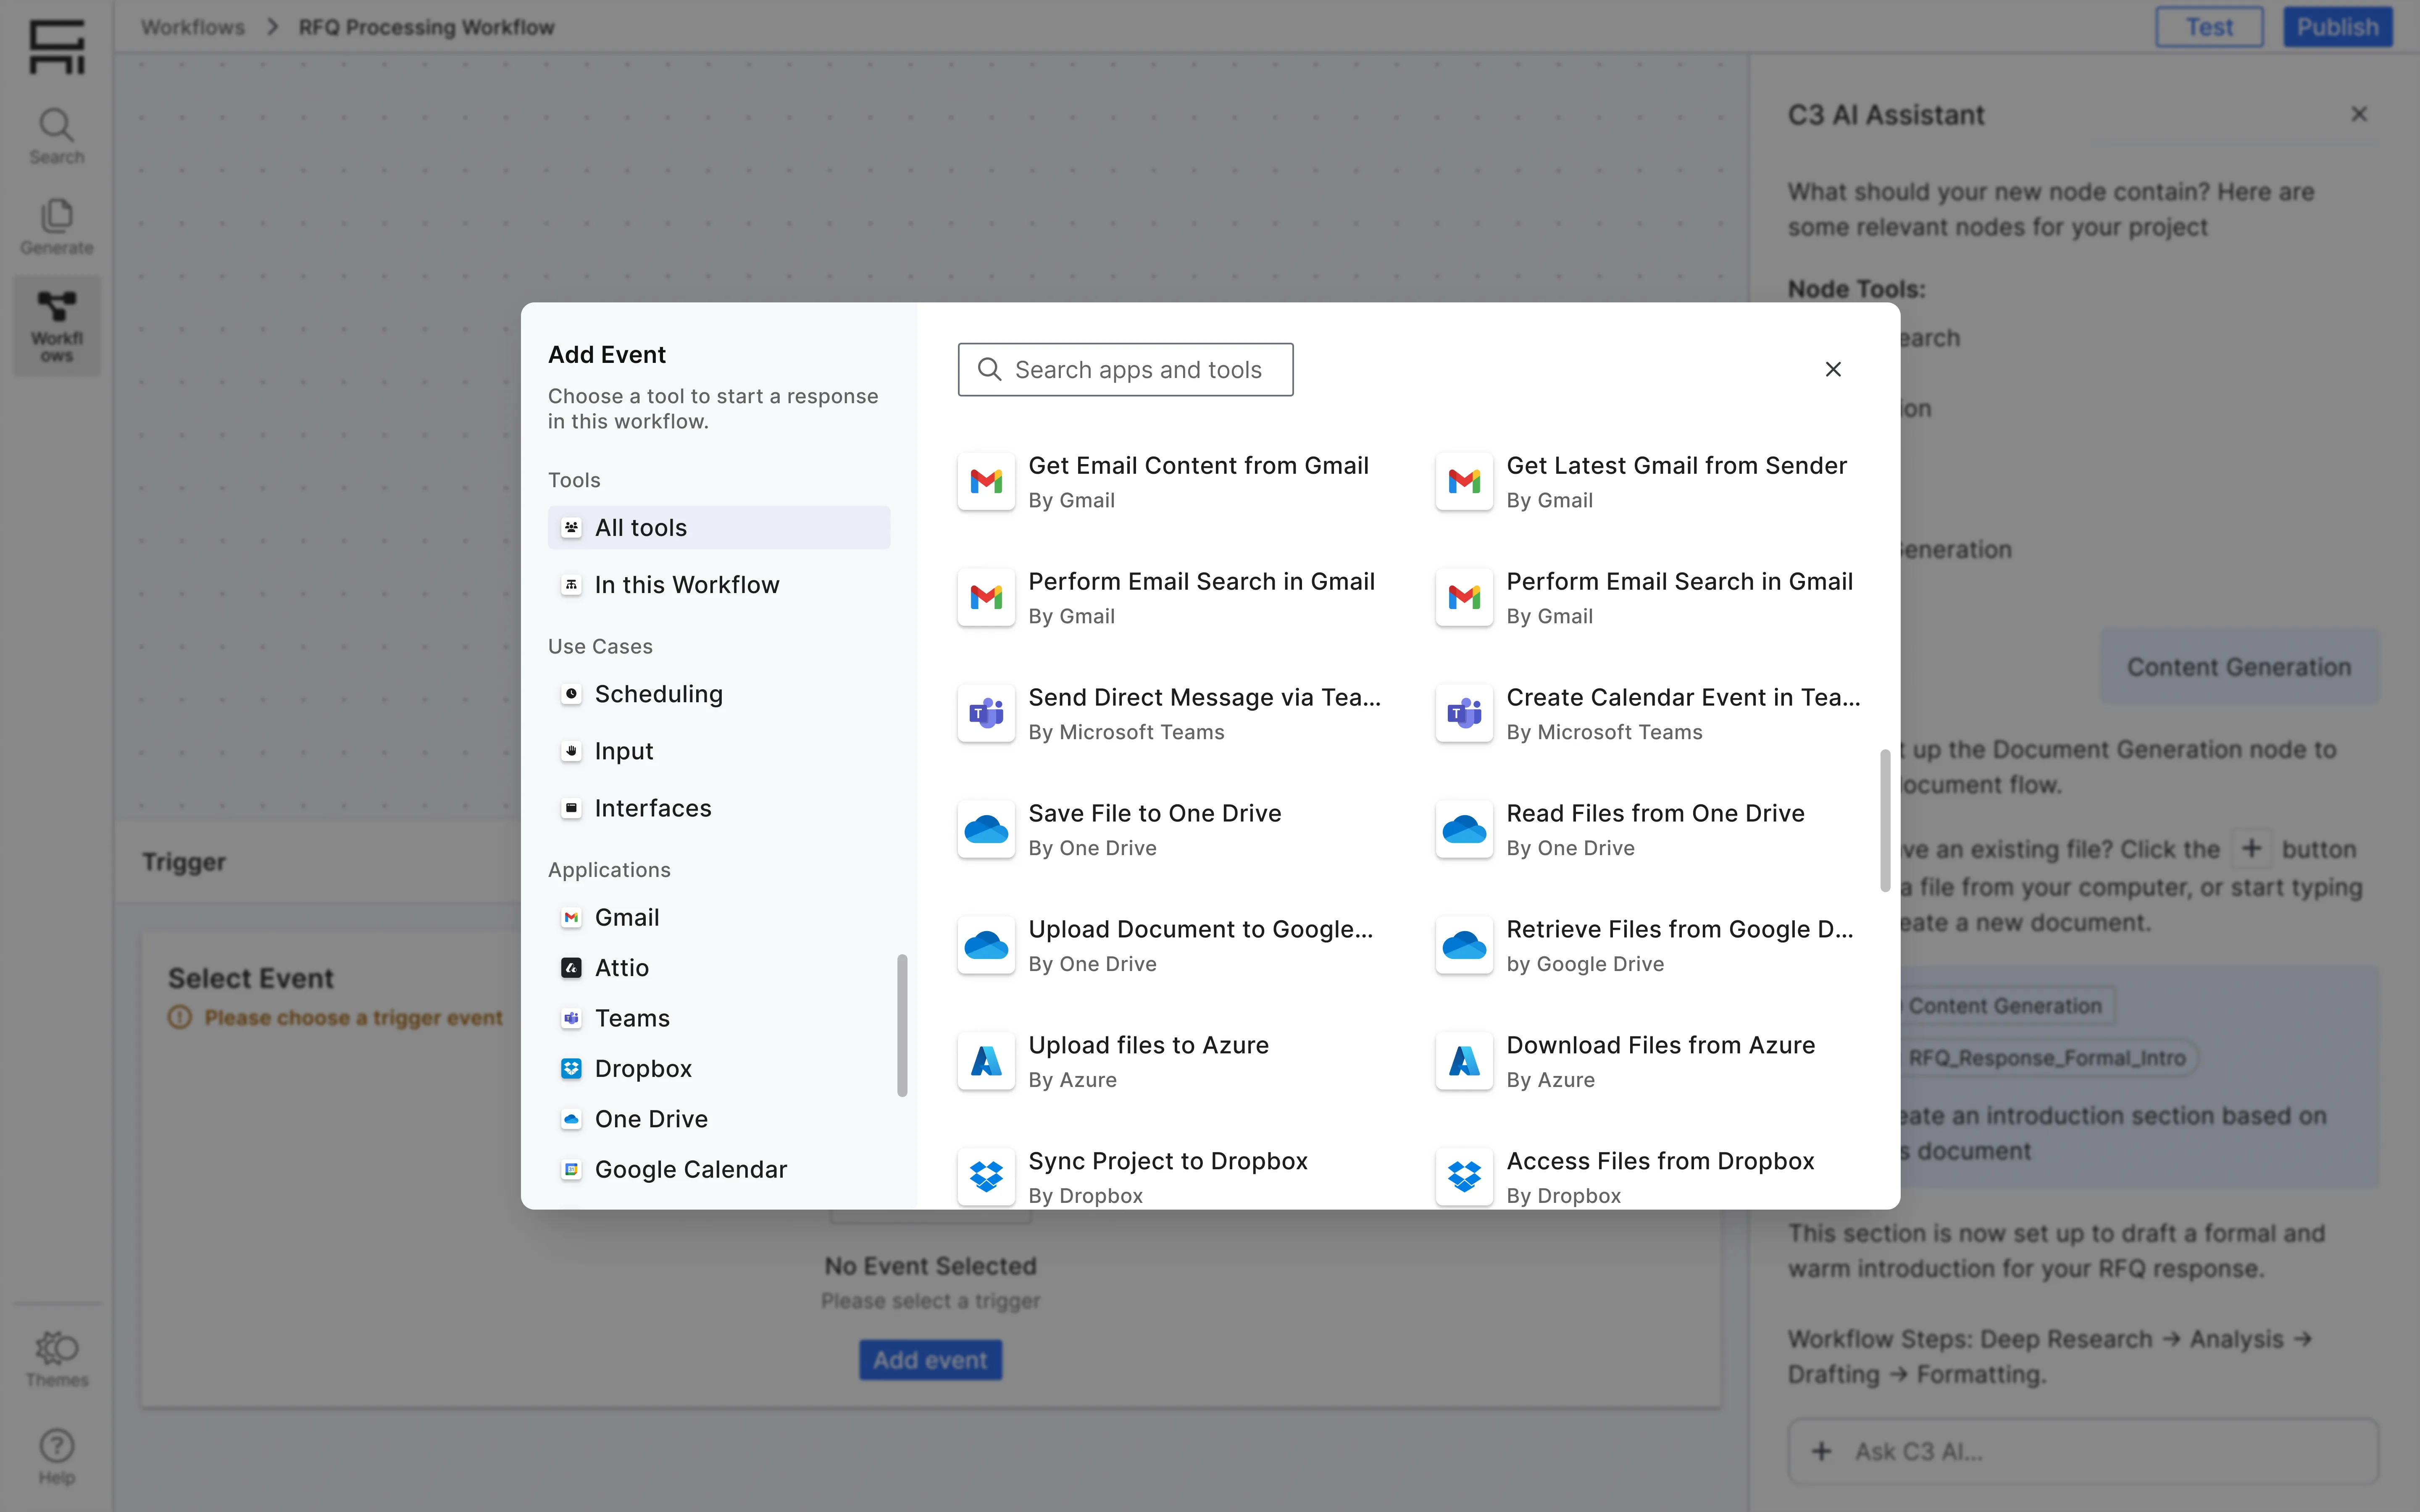The height and width of the screenshot is (1512, 2420).
Task: Click the app logo in the sidebar
Action: (x=57, y=47)
